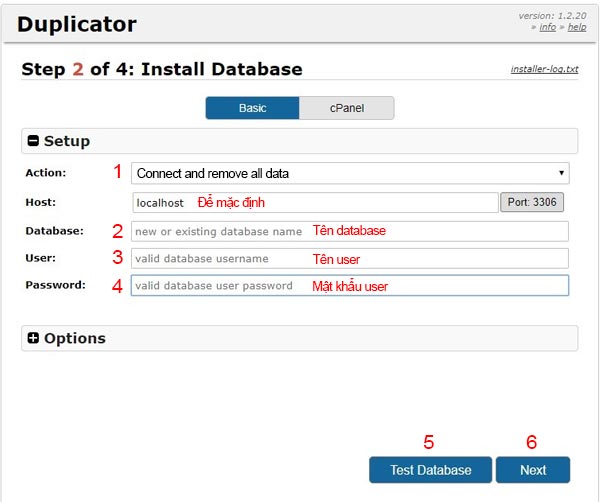Image resolution: width=600 pixels, height=502 pixels.
Task: Click the Test Database button
Action: tap(430, 470)
